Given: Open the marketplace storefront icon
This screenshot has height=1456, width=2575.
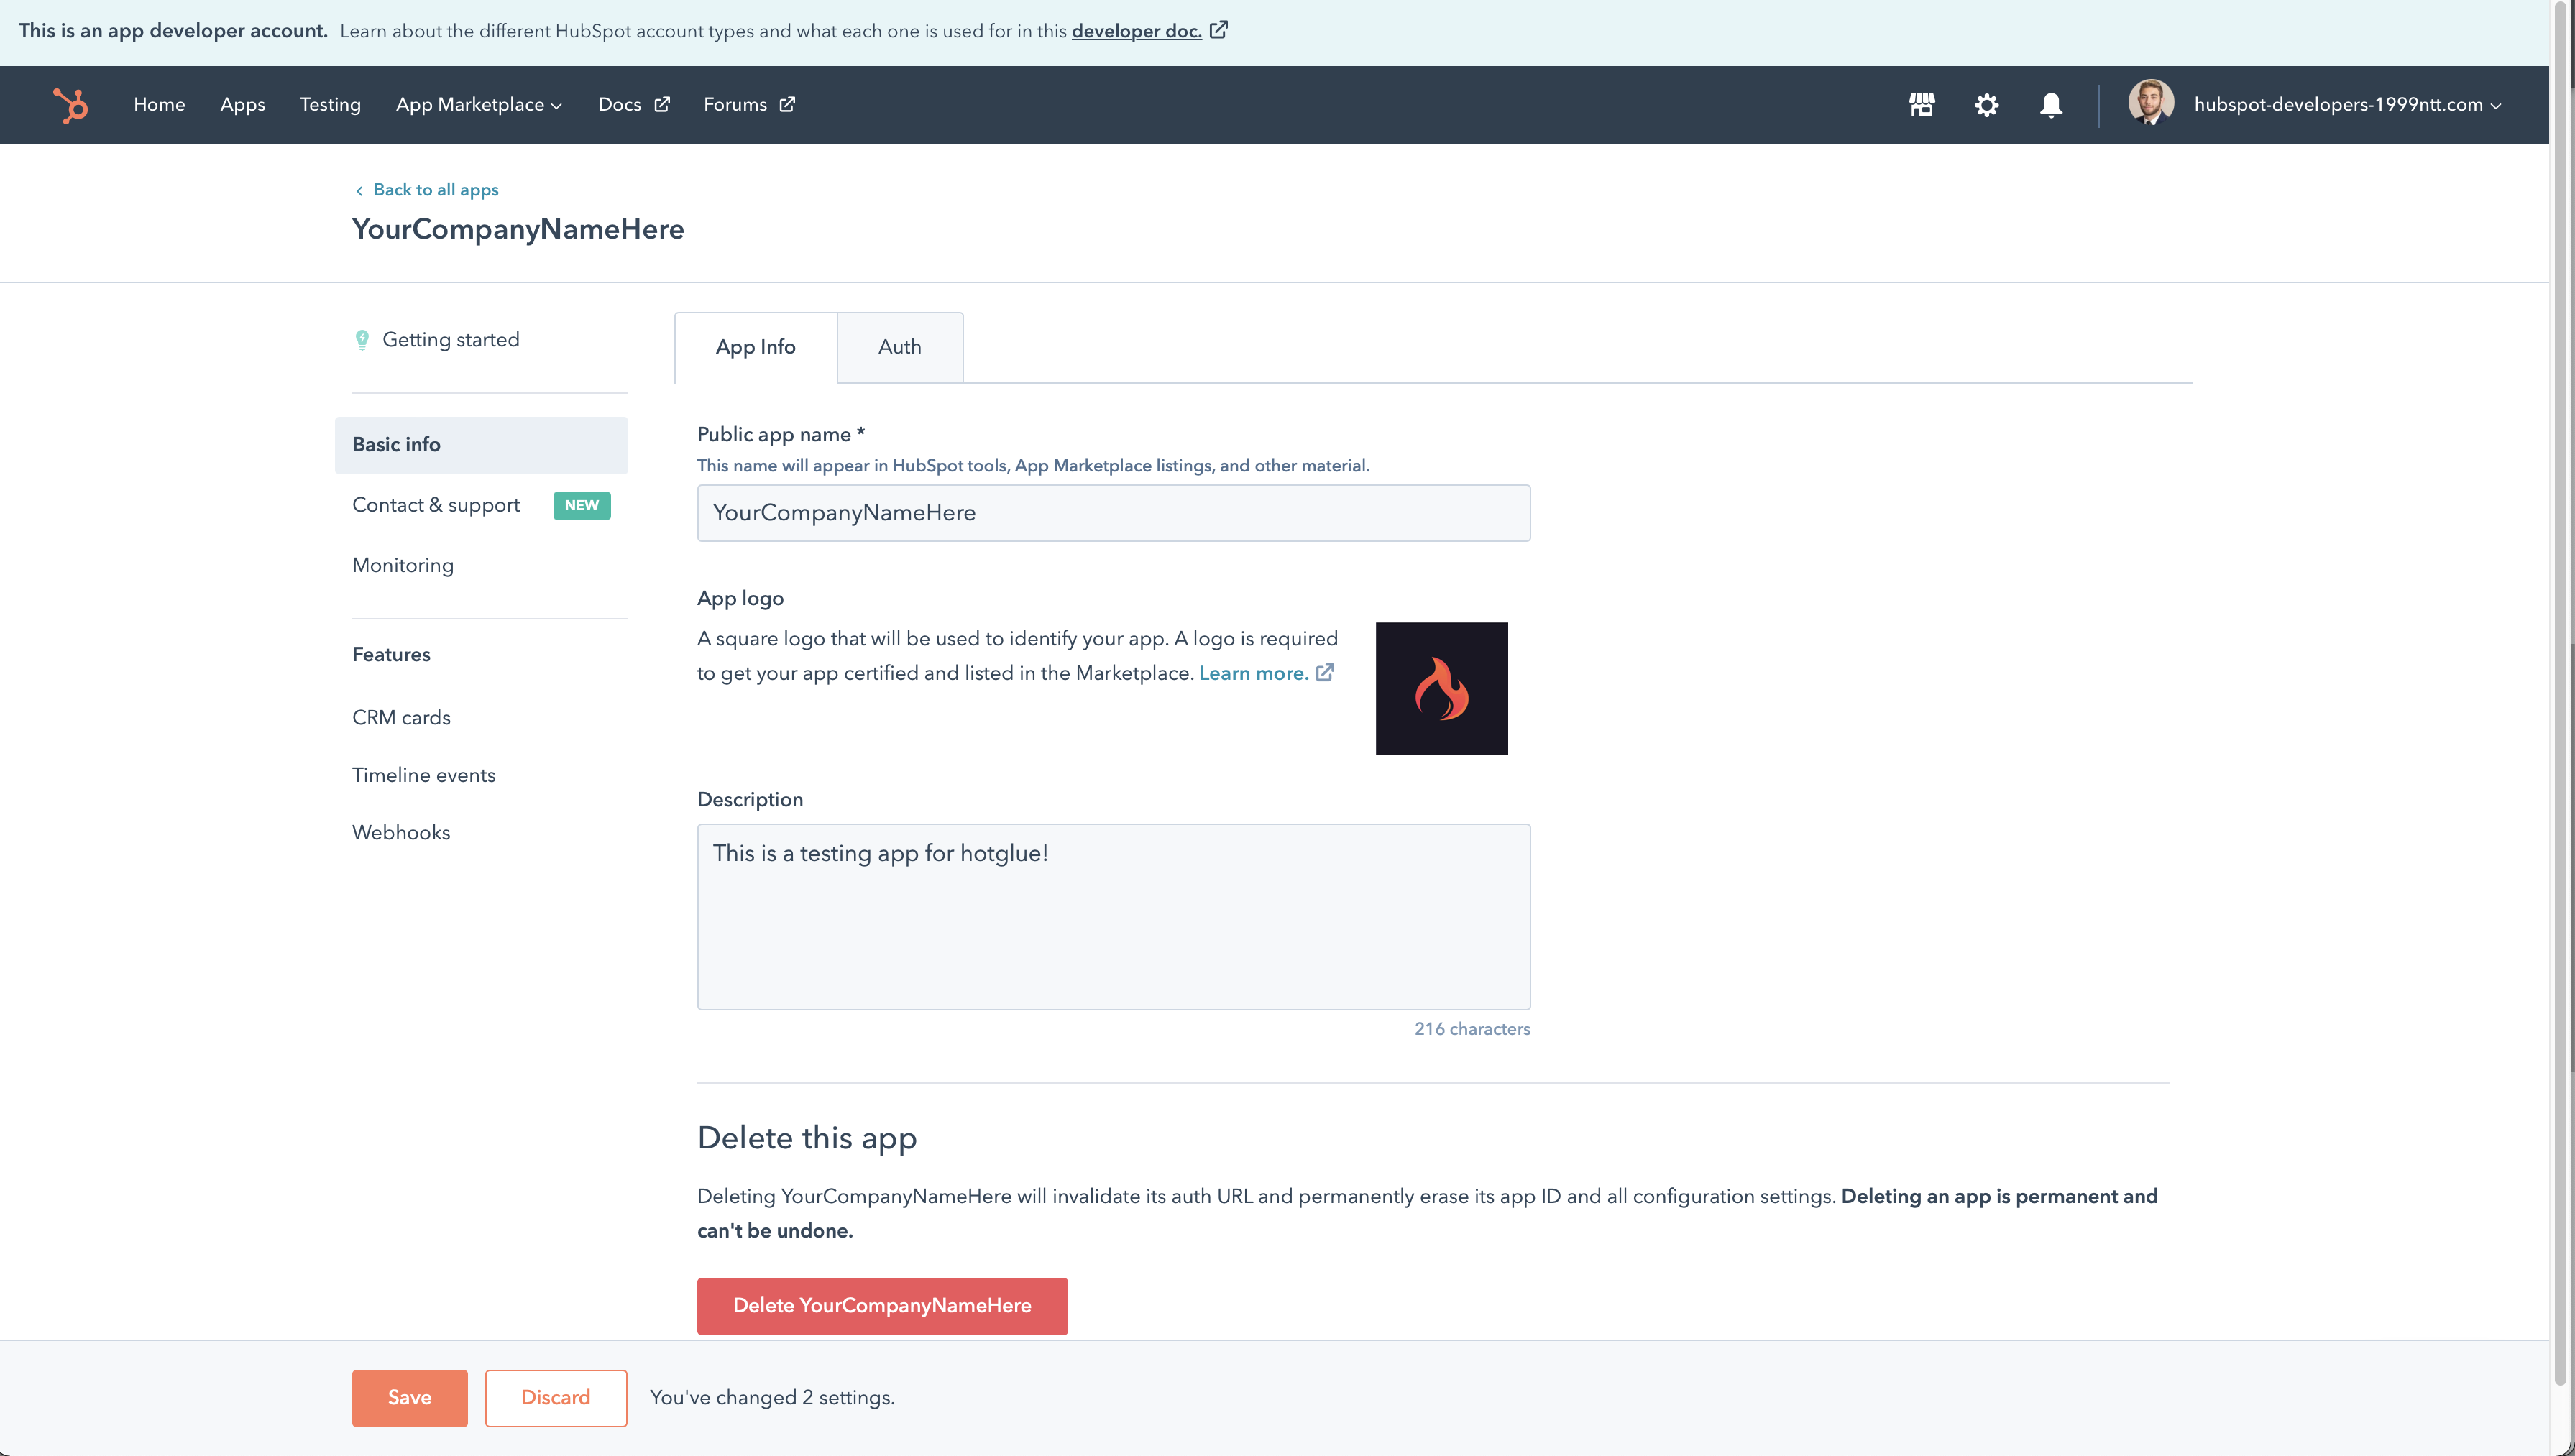Looking at the screenshot, I should click(1921, 105).
